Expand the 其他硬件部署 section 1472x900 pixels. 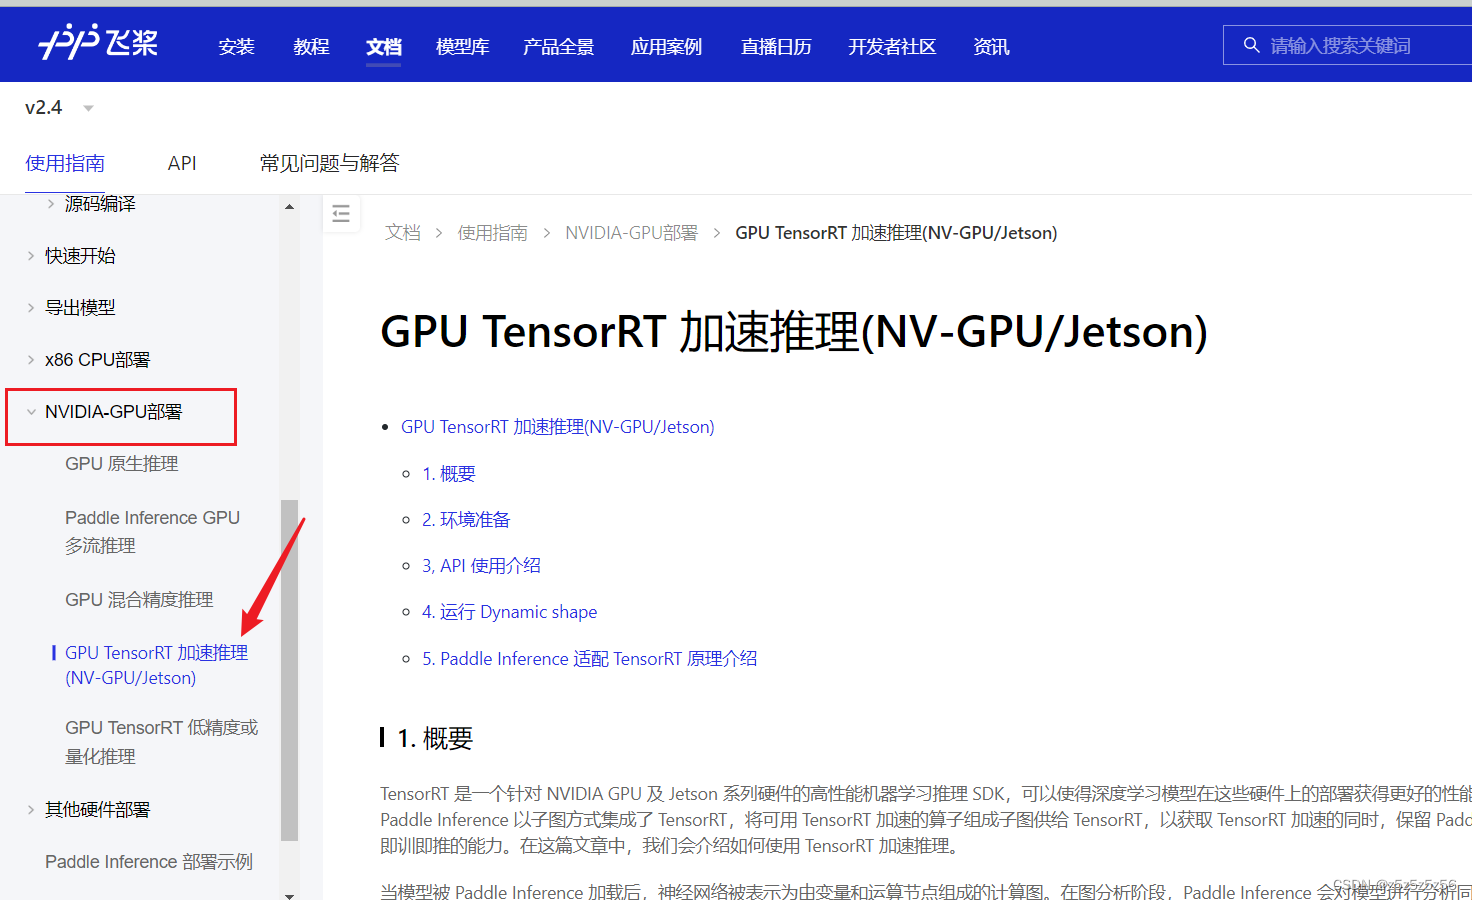[31, 810]
